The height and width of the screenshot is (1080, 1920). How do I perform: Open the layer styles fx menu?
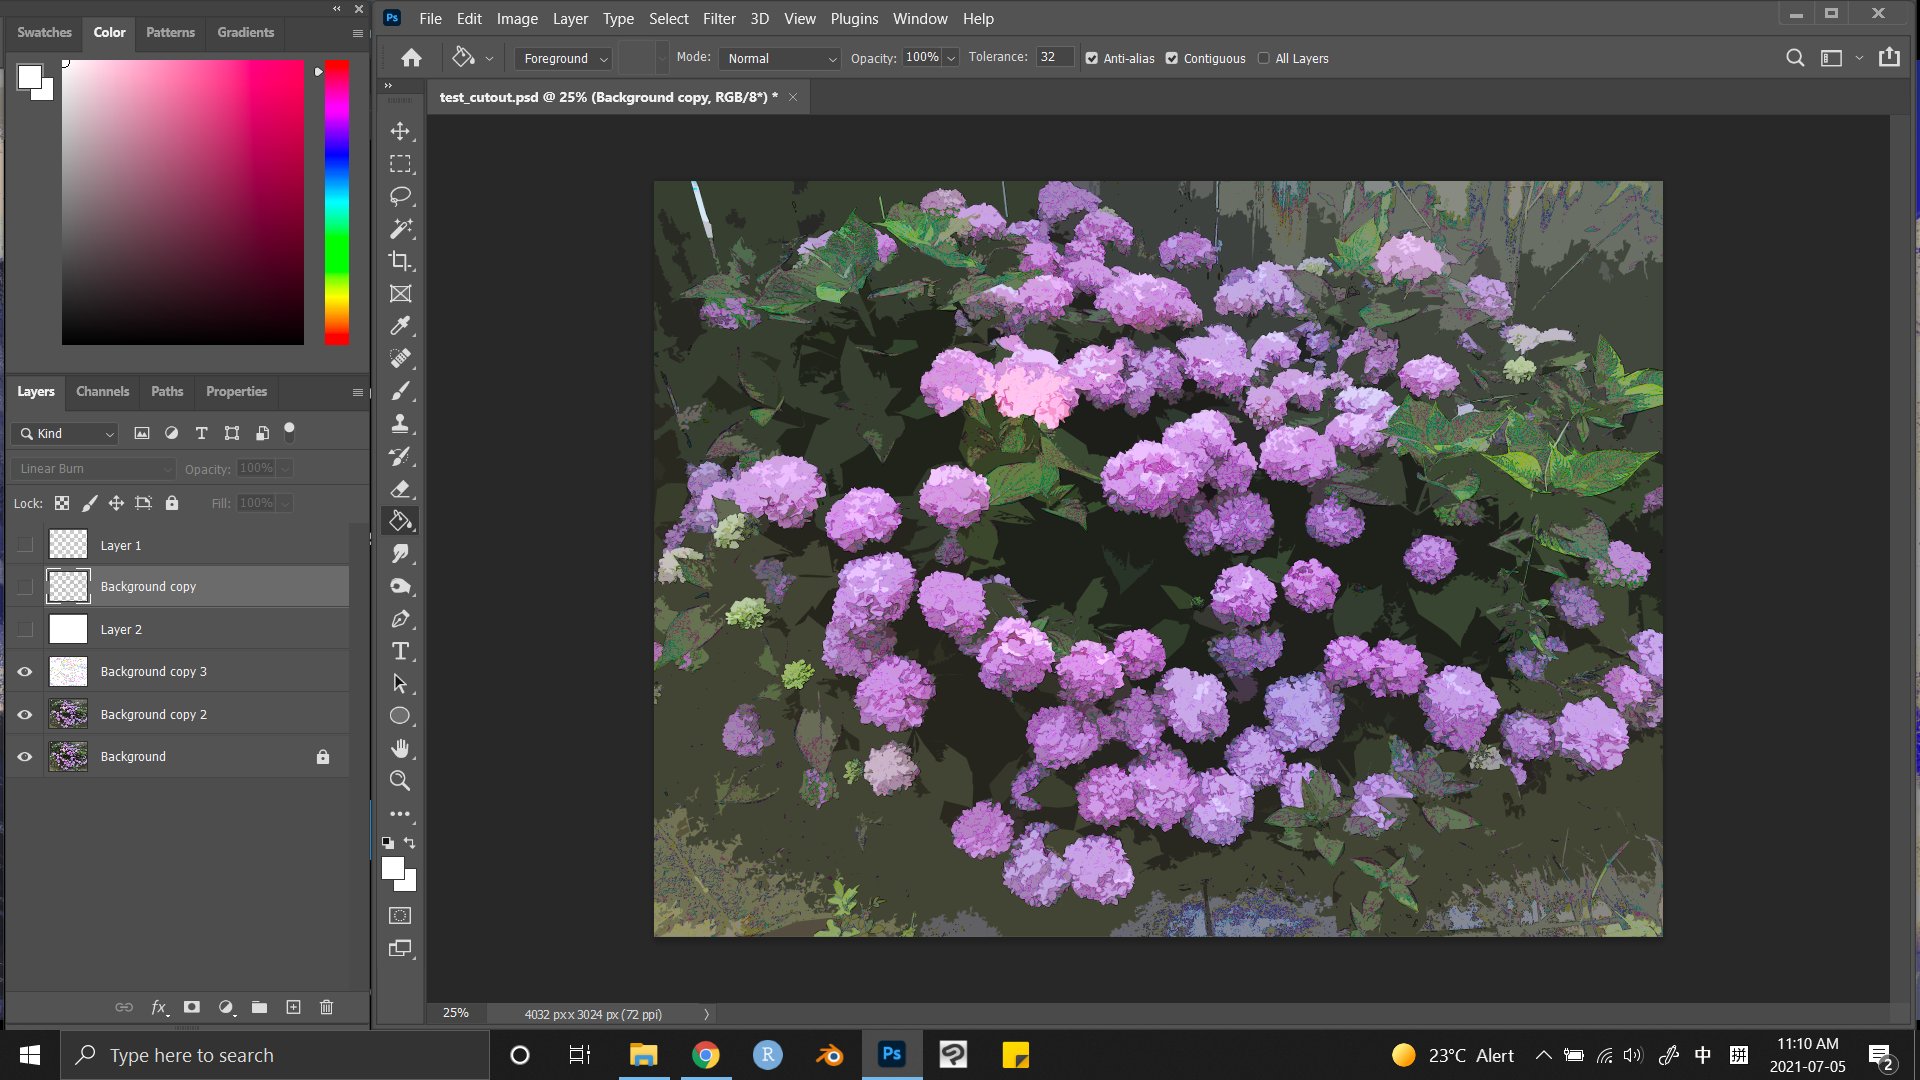coord(159,1007)
